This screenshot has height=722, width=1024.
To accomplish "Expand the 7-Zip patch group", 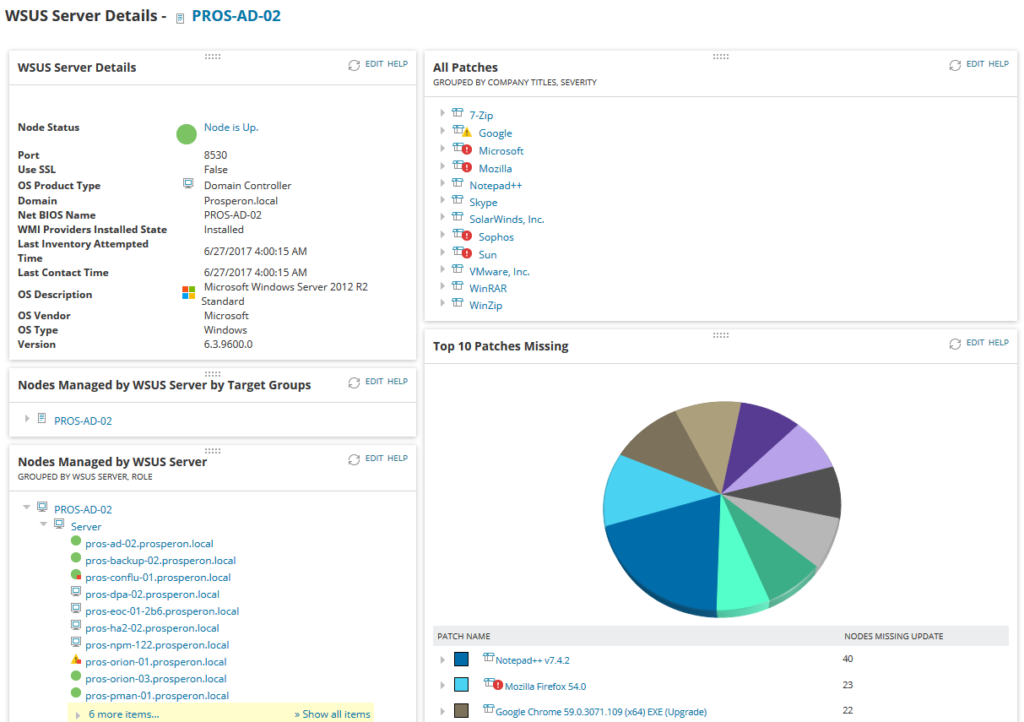I will click(445, 114).
